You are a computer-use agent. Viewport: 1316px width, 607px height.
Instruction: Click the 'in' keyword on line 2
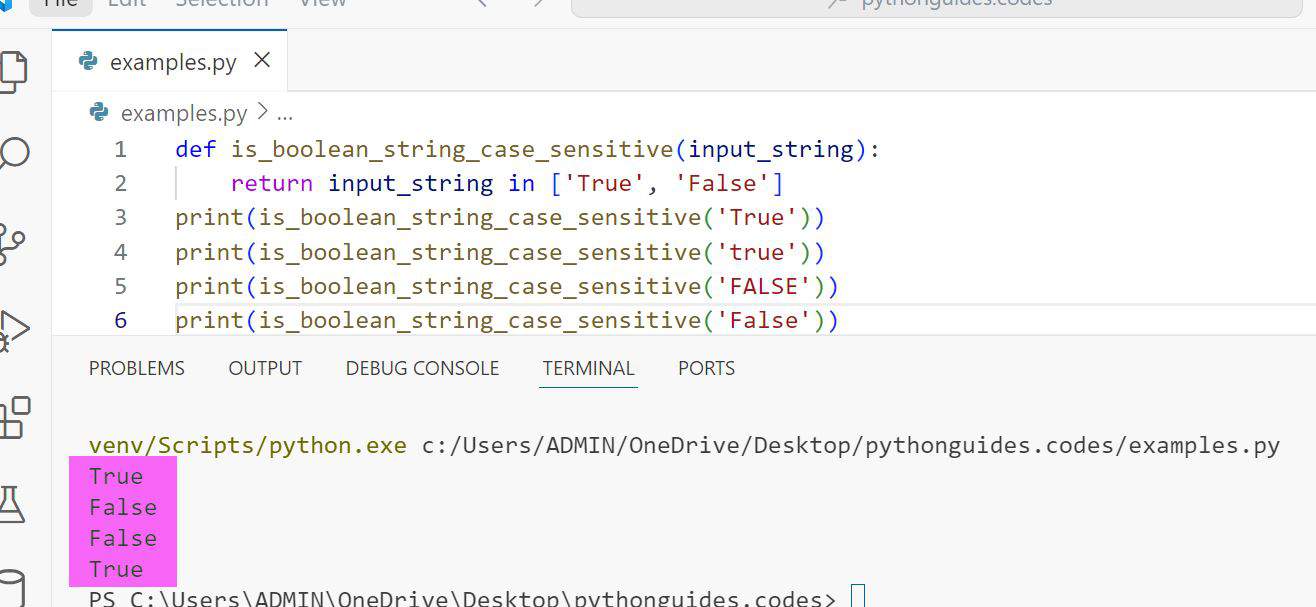pyautogui.click(x=521, y=184)
